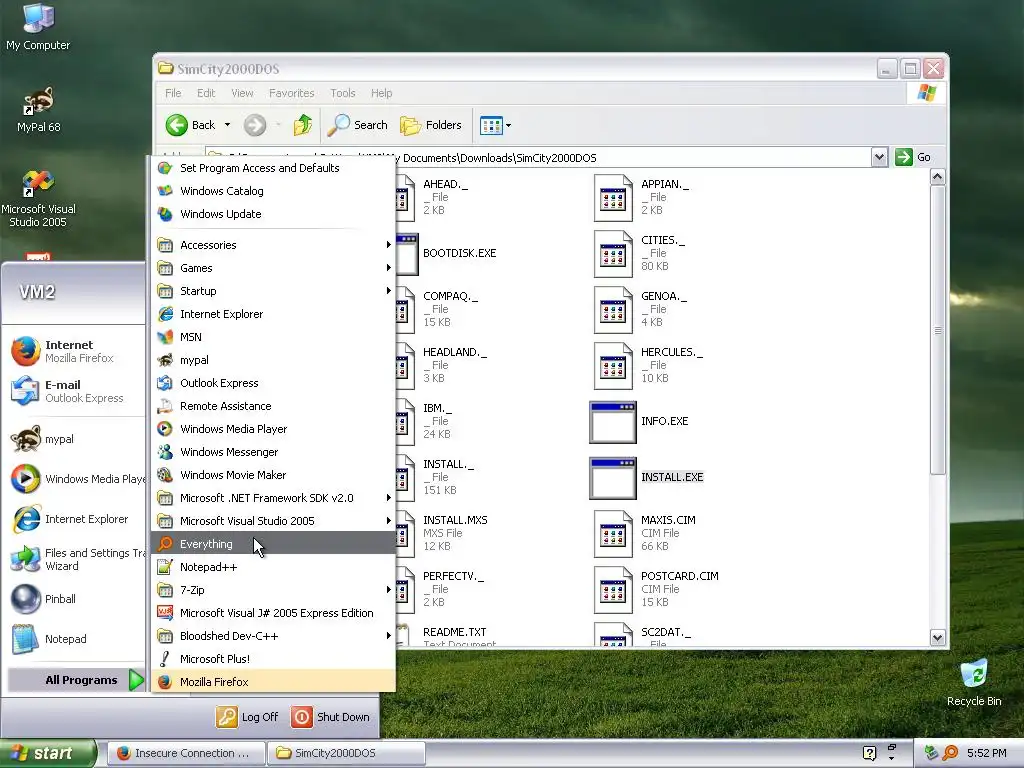1024x768 pixels.
Task: Open Microsoft Visual Studio 2005 desktop shortcut
Action: 38,199
